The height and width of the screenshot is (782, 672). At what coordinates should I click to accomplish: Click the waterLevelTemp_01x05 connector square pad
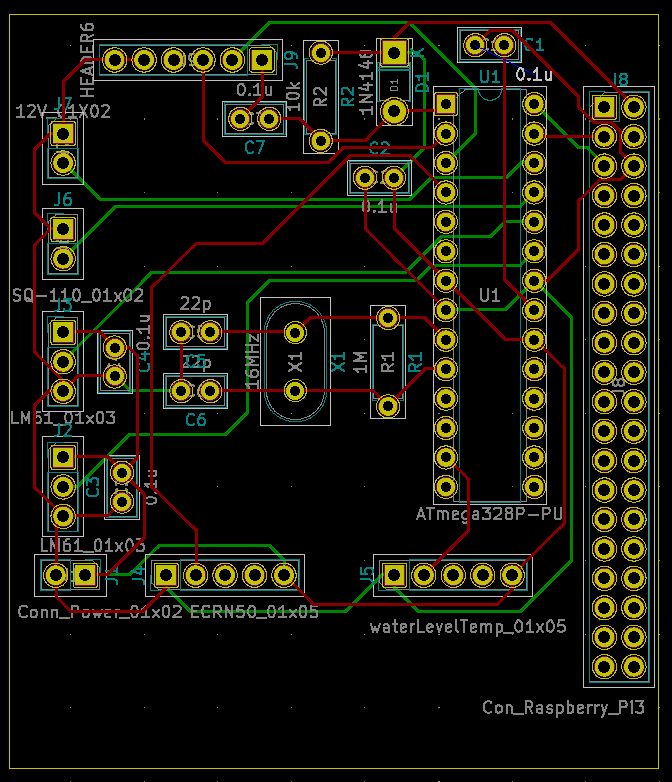click(394, 575)
